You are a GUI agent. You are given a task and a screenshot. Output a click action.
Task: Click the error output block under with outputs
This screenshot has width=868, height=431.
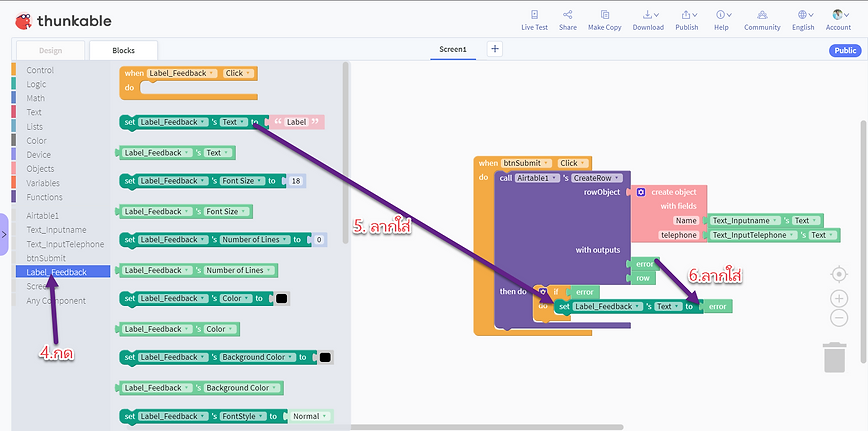click(644, 264)
